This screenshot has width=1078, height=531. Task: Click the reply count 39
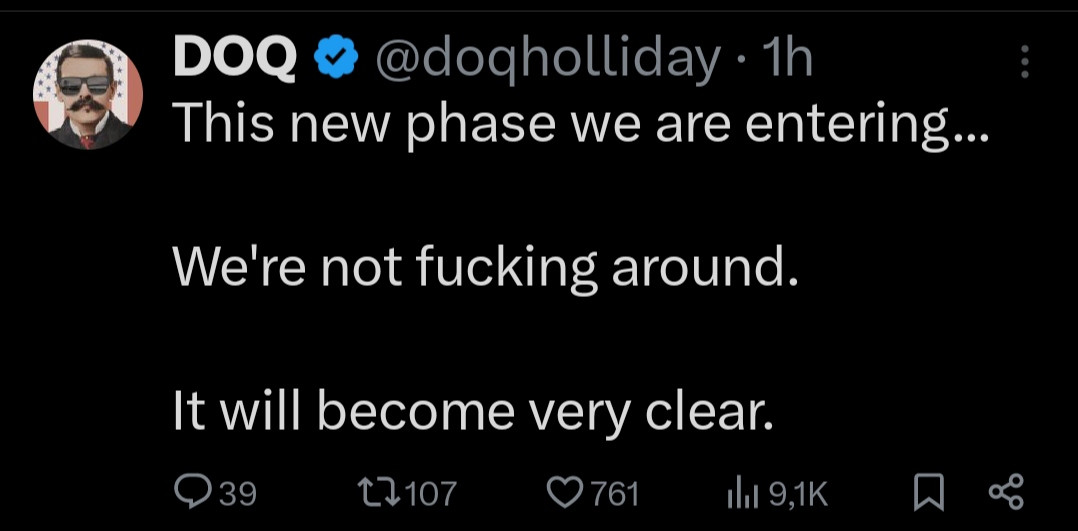click(238, 492)
